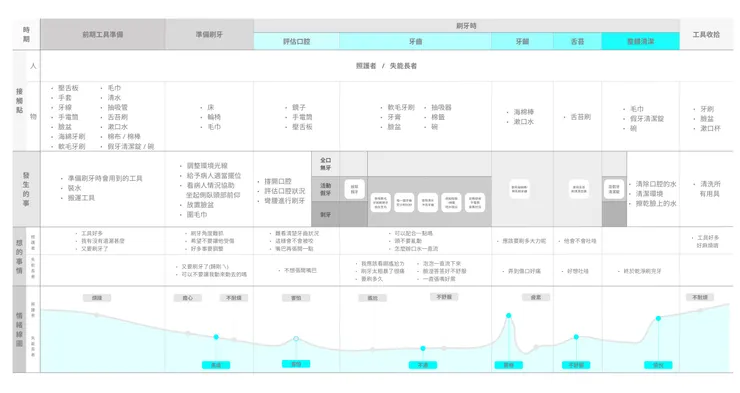740x393 pixels.
Task: Click the hollow emotion point in 評估口腔 column
Action: click(296, 339)
